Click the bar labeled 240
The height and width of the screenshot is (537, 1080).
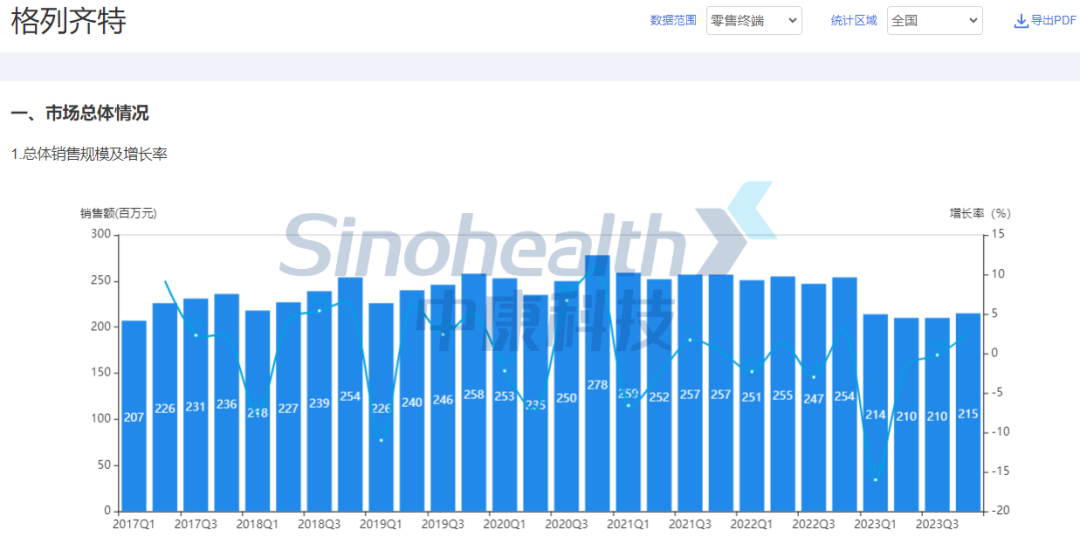pos(412,401)
